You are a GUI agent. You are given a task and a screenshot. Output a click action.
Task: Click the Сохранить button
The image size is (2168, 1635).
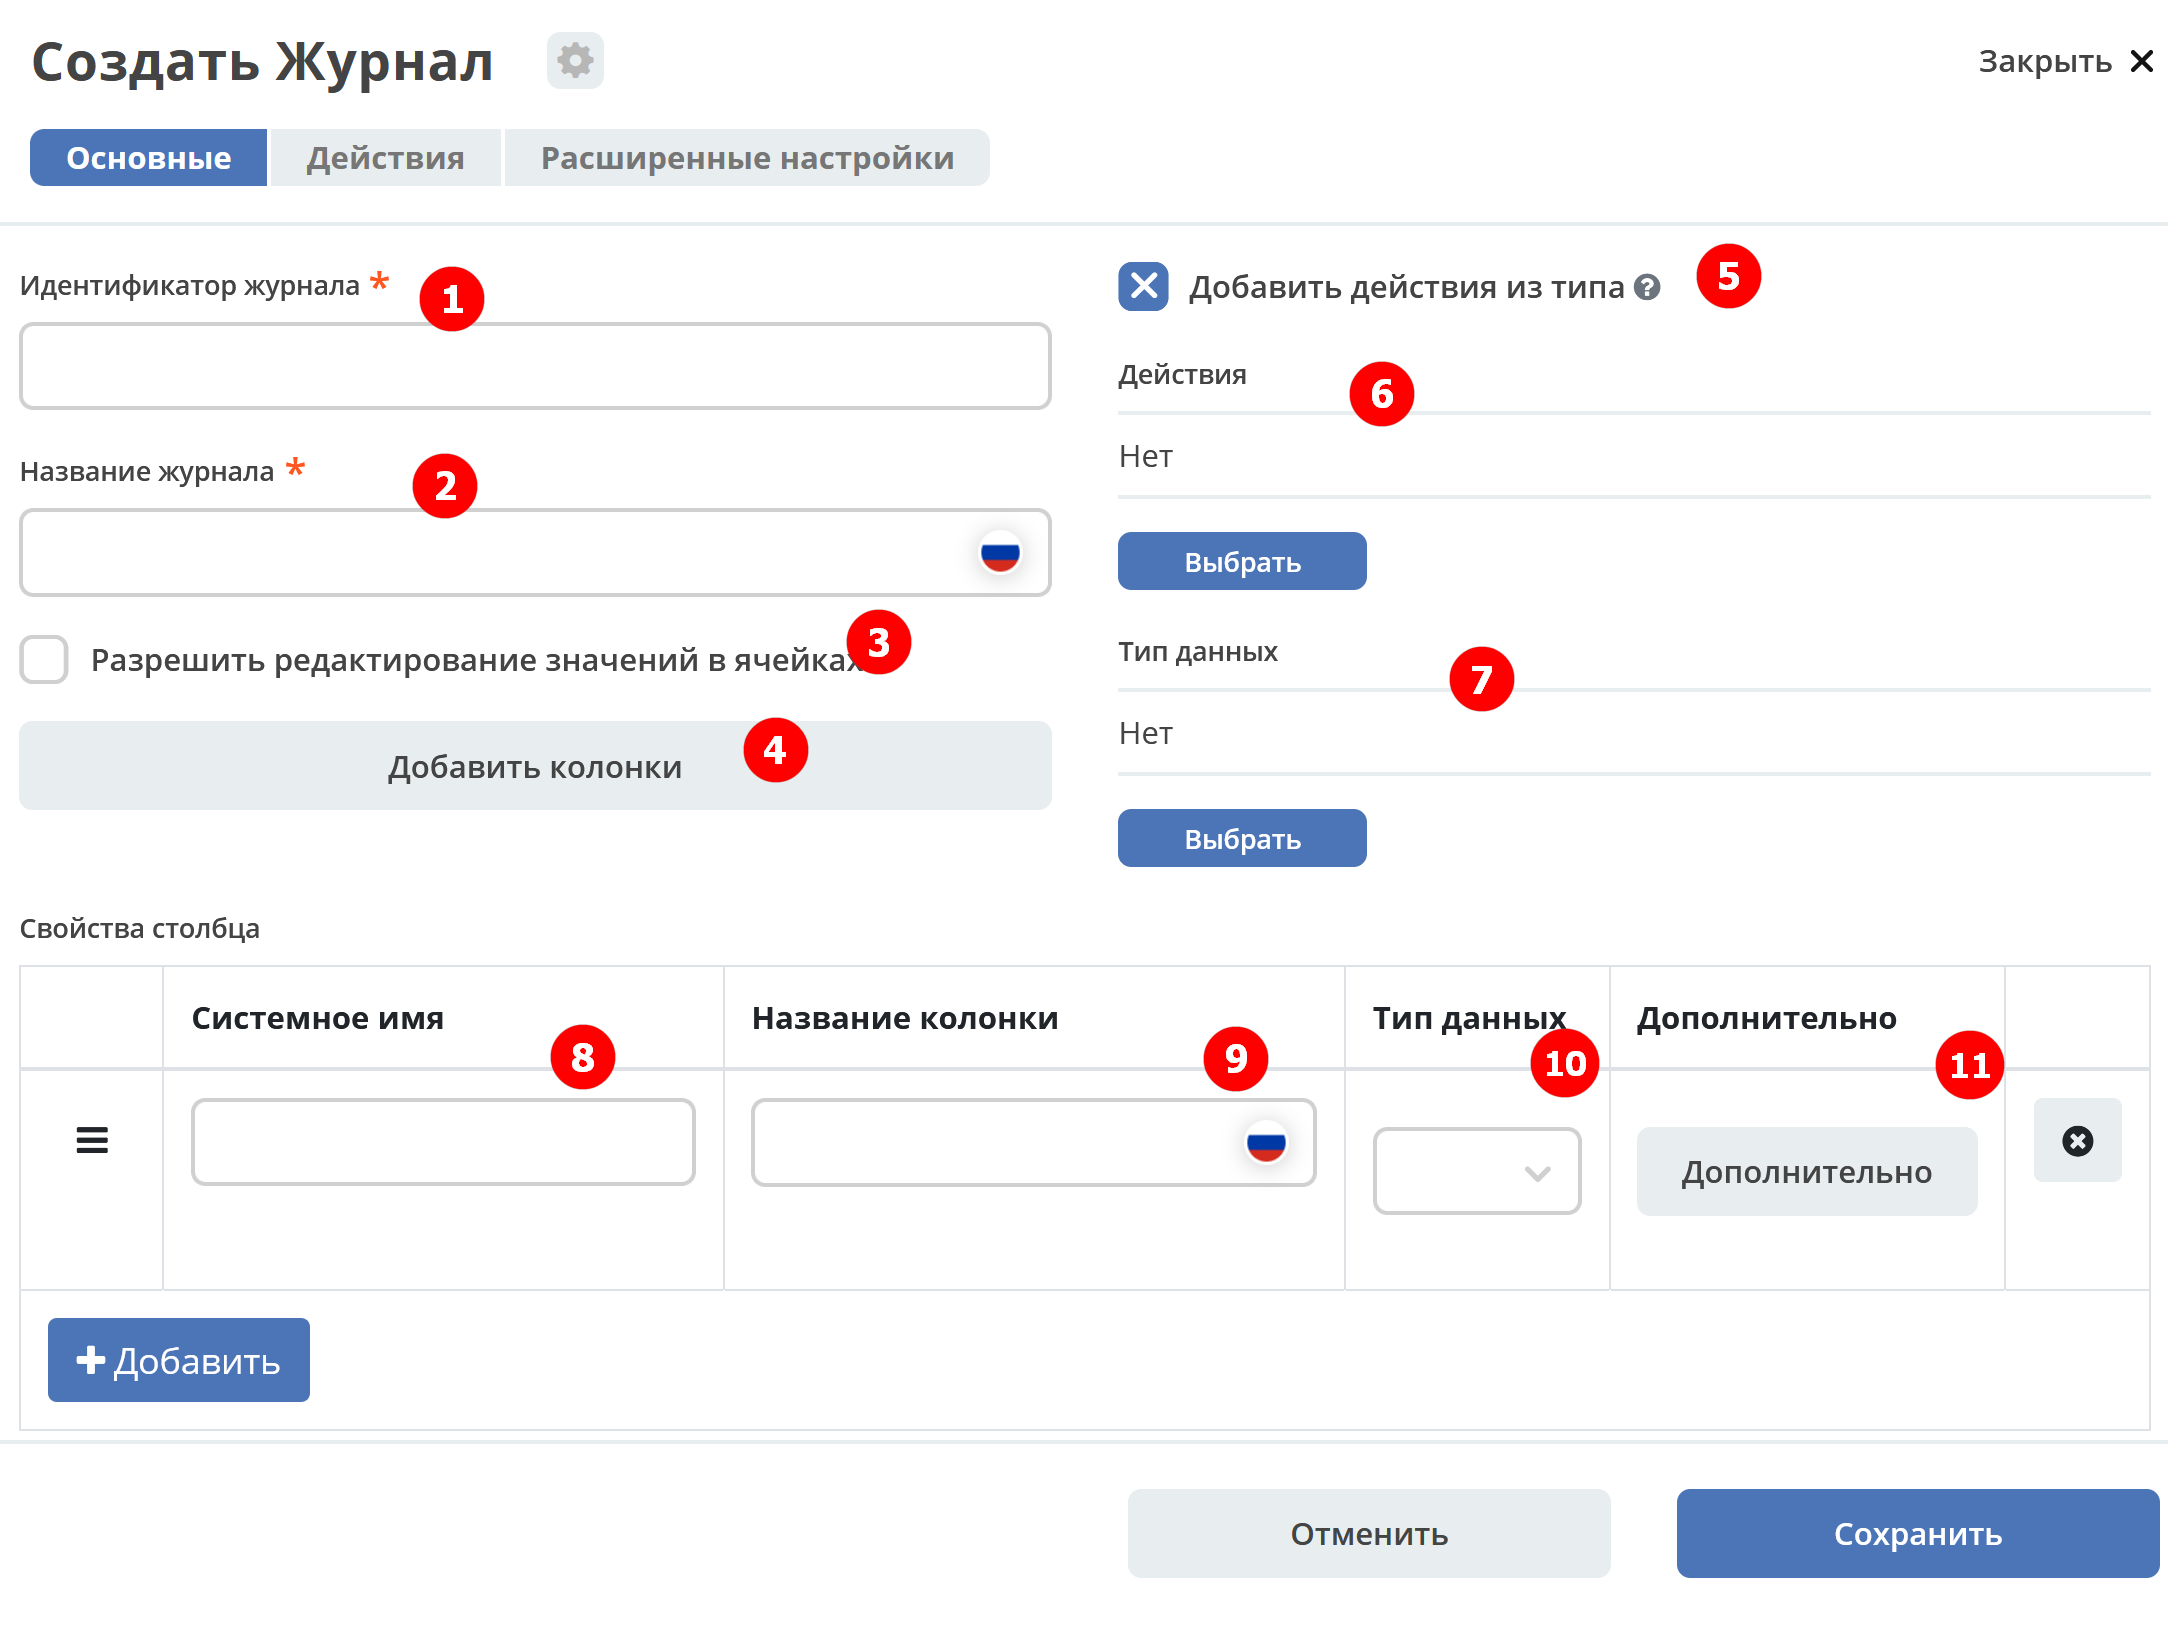click(1918, 1533)
